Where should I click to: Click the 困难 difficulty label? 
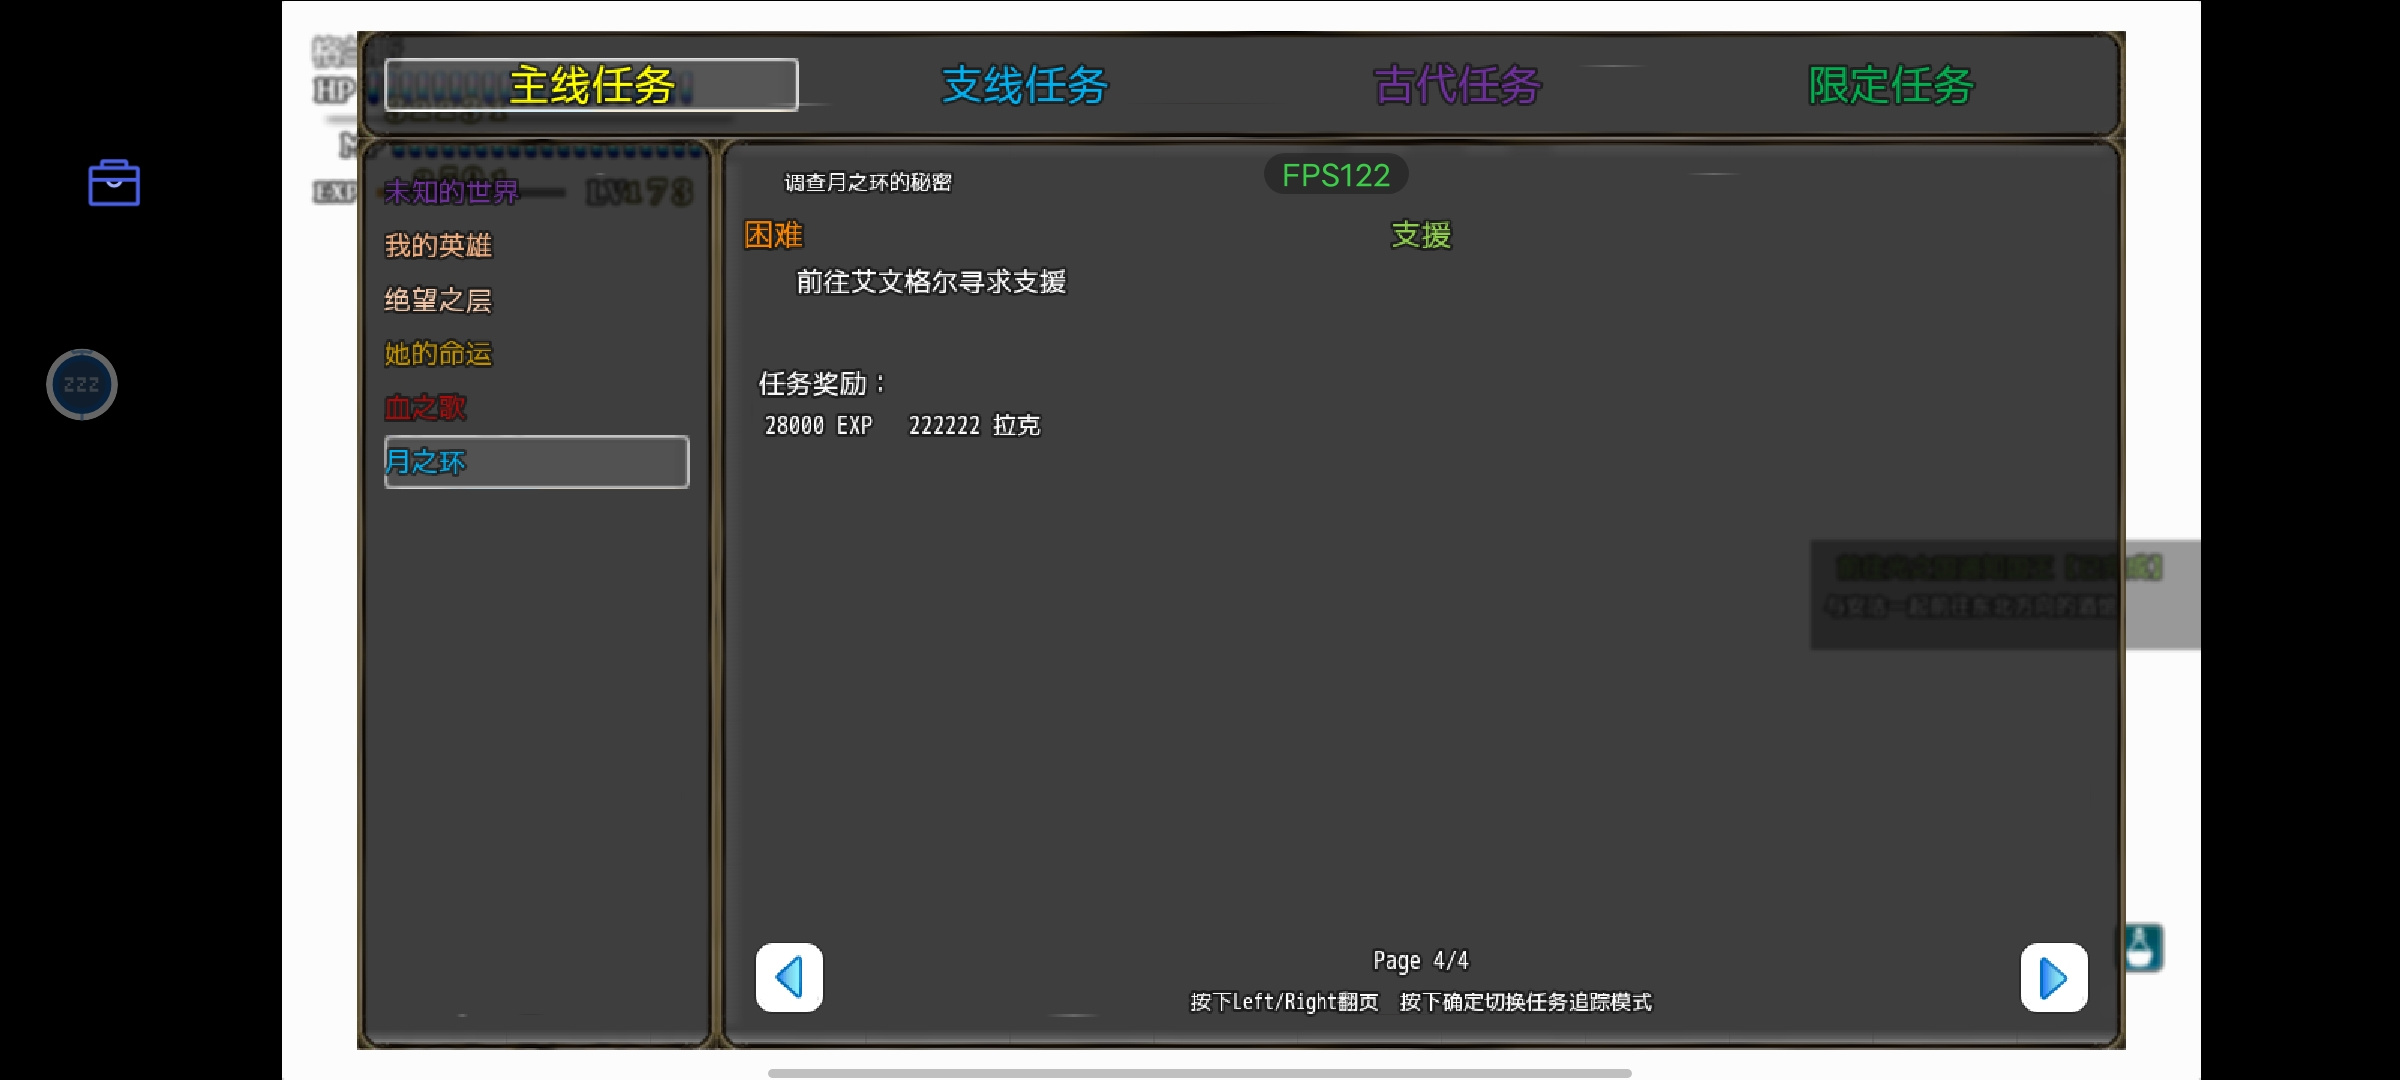(x=773, y=235)
